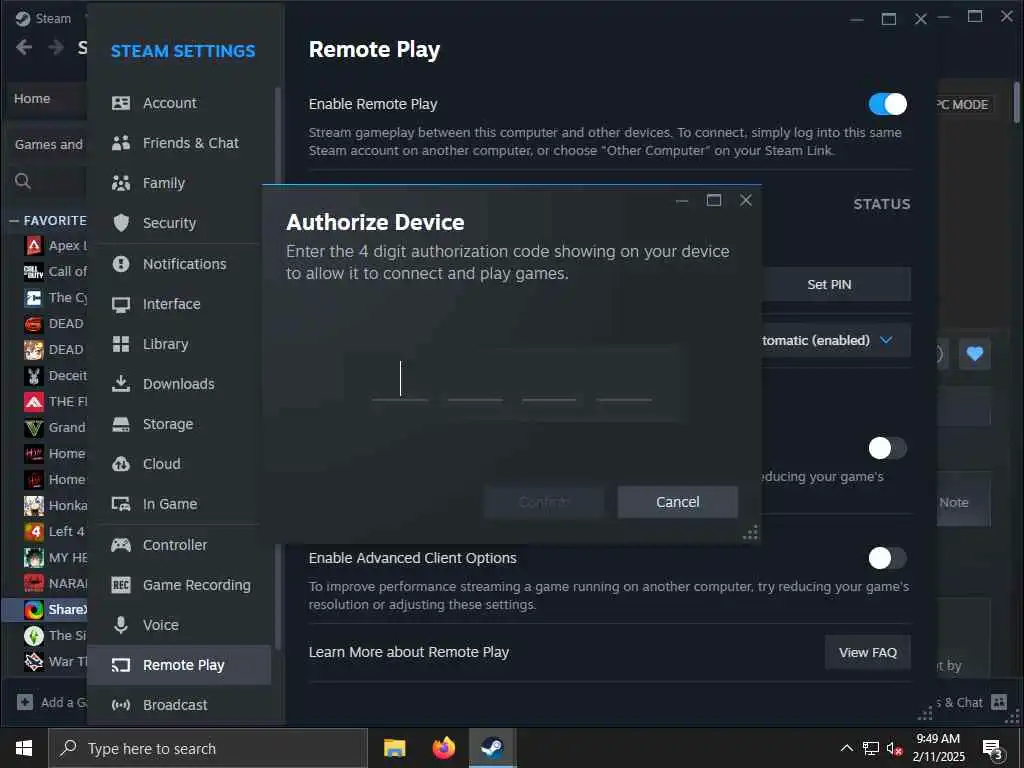Screen dimensions: 1024x768
Task: Show hidden system tray icons
Action: pyautogui.click(x=846, y=748)
